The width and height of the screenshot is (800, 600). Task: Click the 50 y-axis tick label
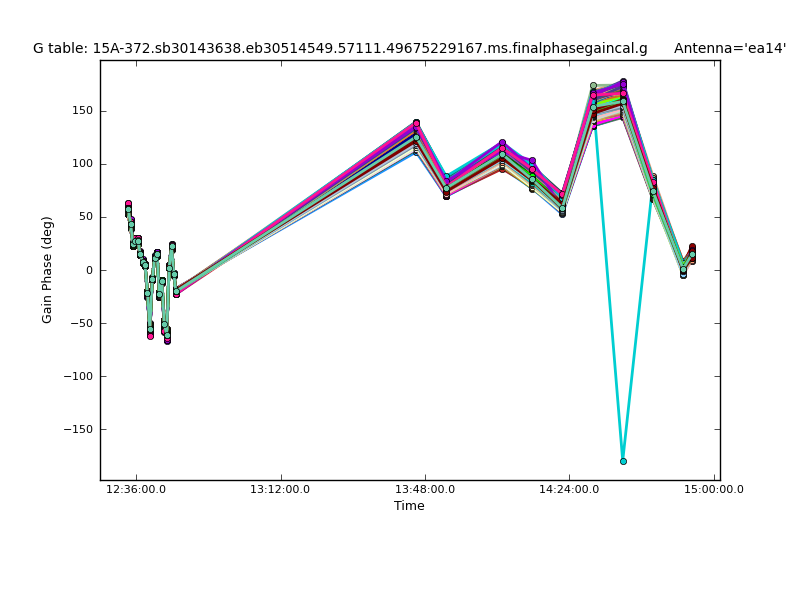[85, 217]
